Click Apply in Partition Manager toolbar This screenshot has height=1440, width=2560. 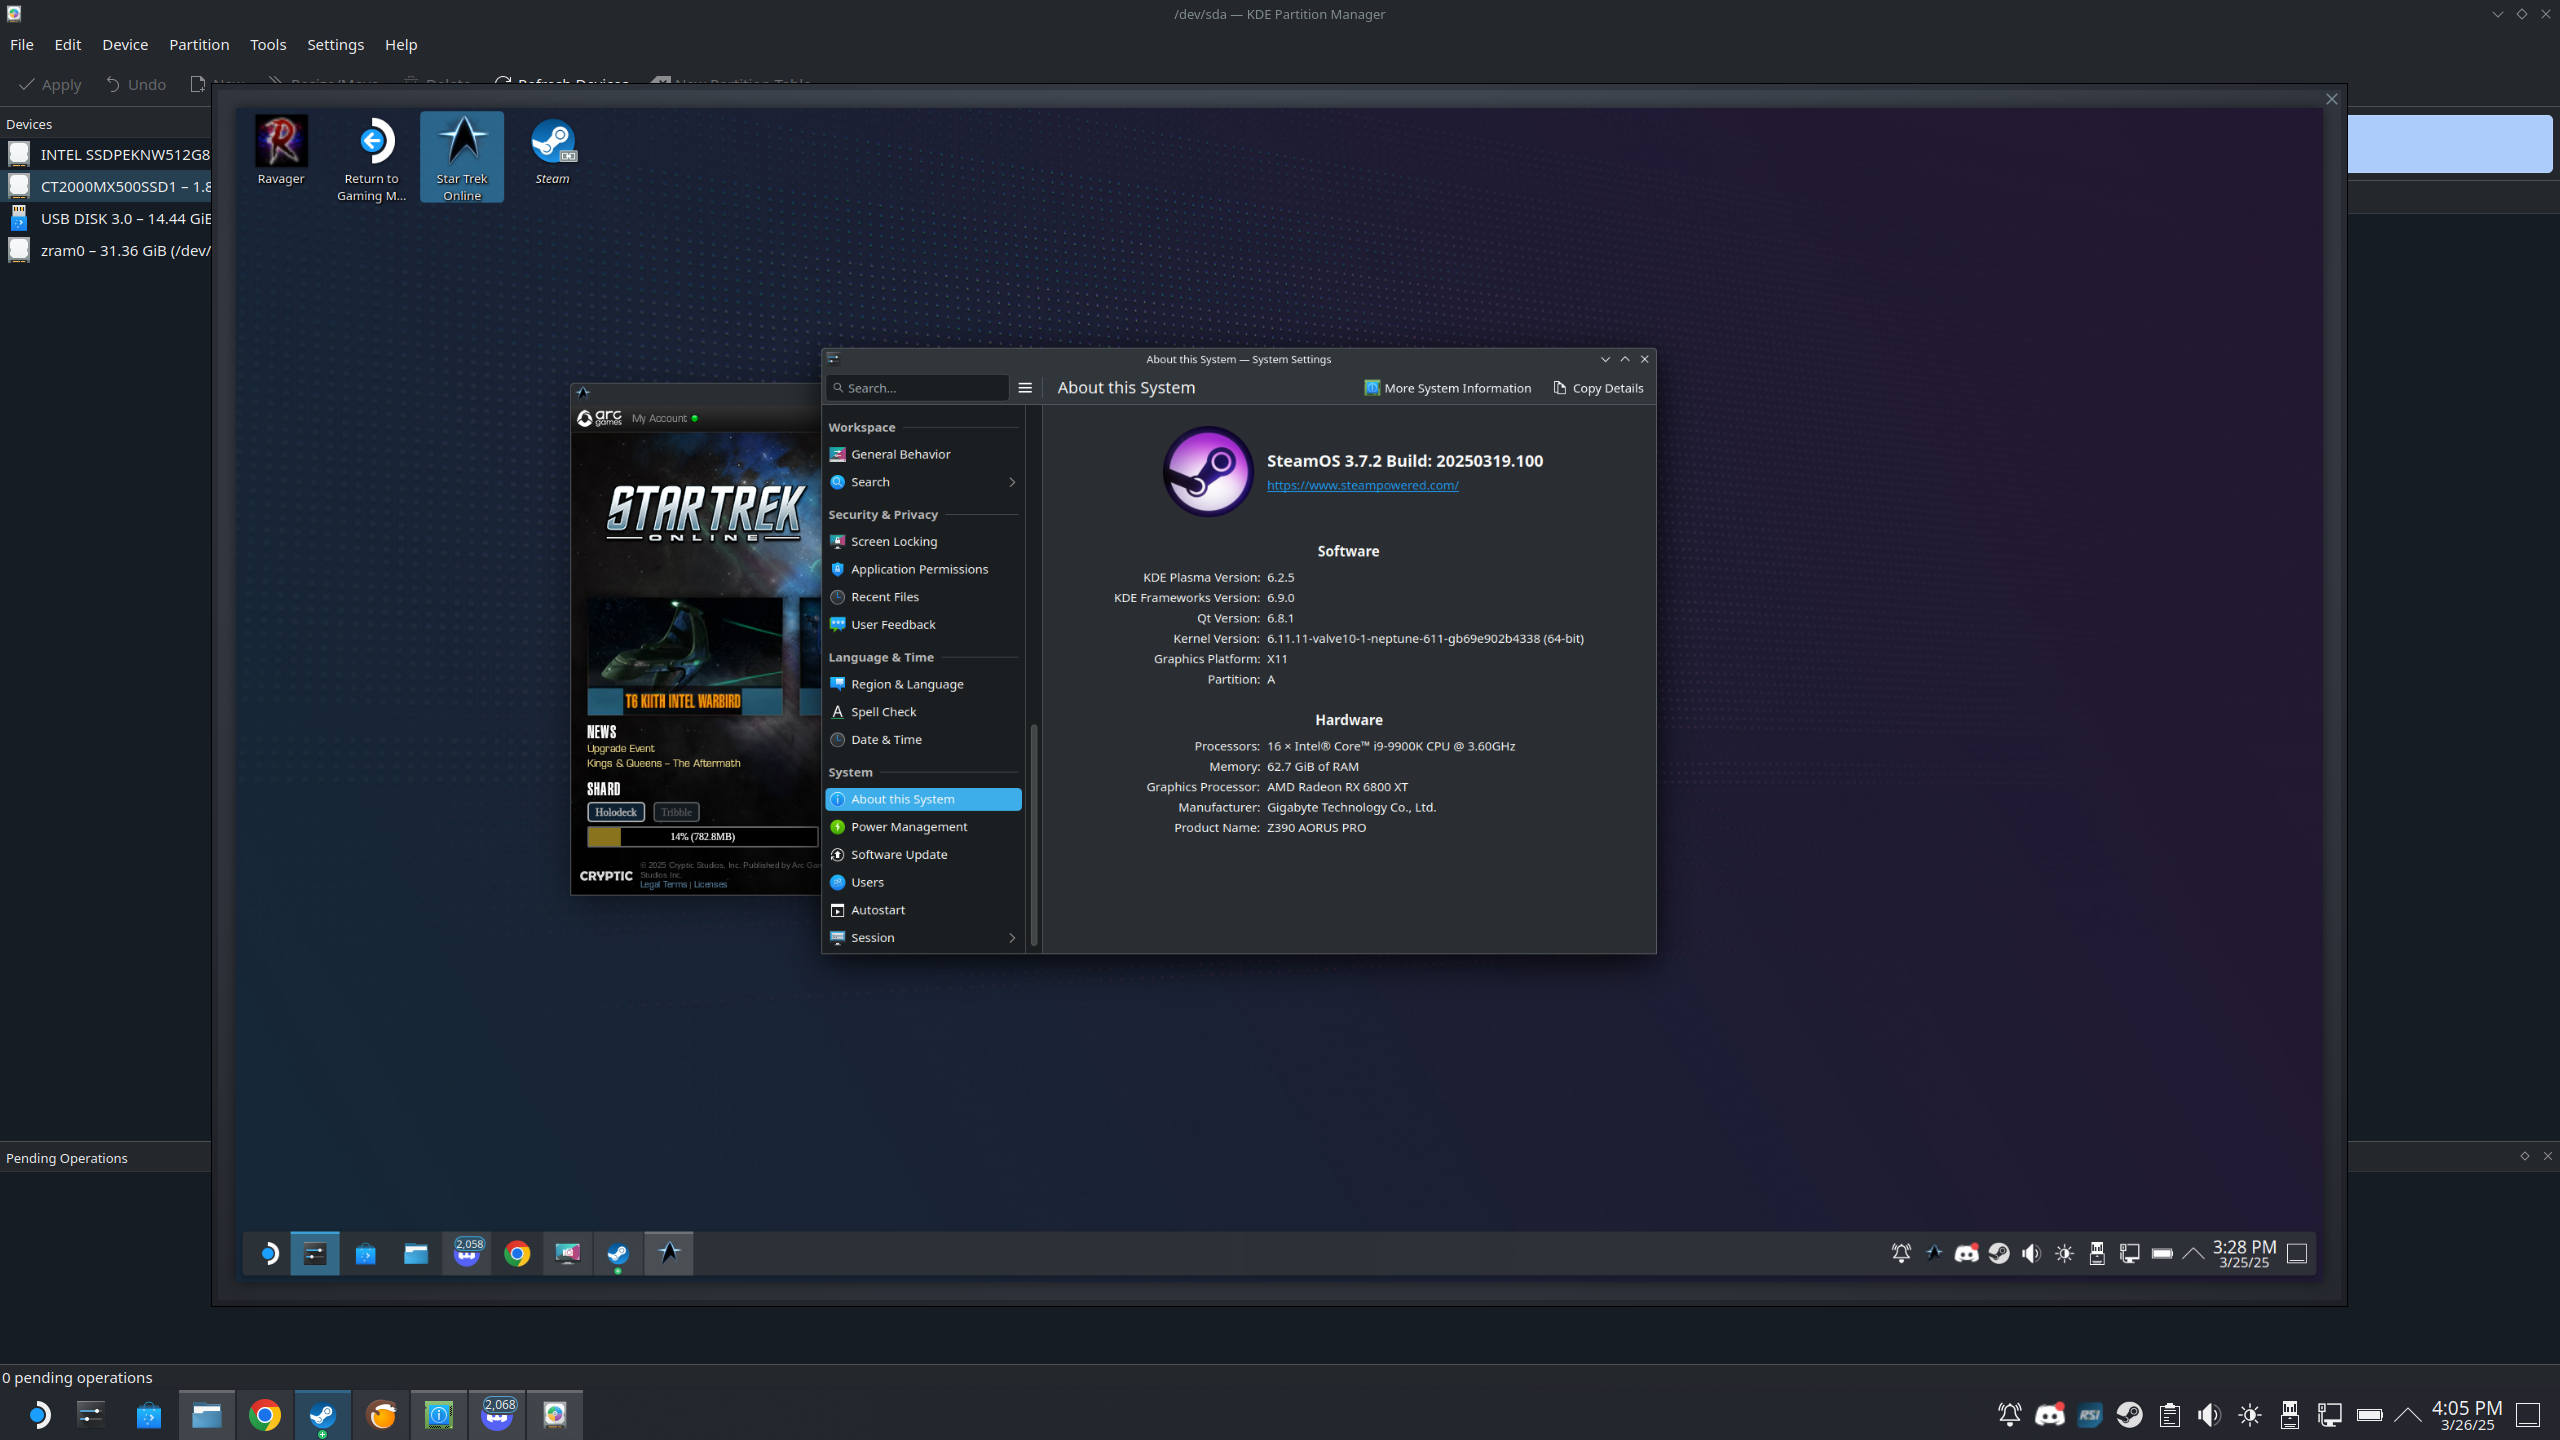[50, 85]
